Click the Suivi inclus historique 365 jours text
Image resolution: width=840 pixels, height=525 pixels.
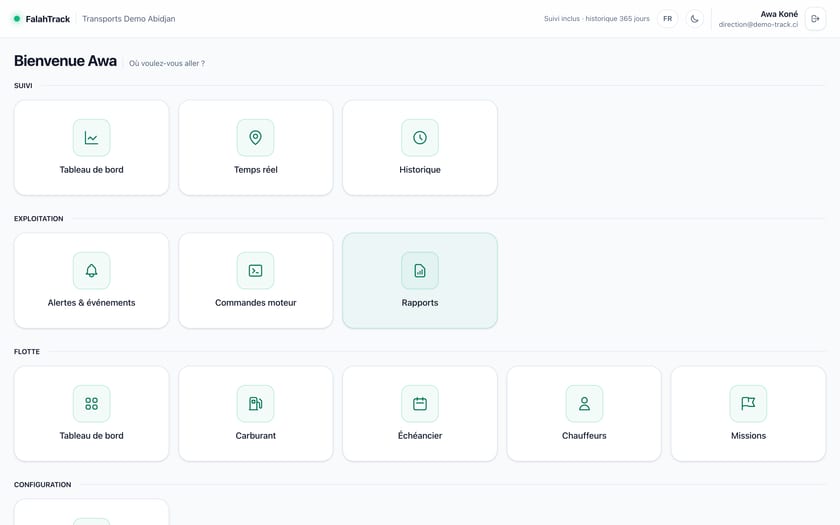click(597, 19)
